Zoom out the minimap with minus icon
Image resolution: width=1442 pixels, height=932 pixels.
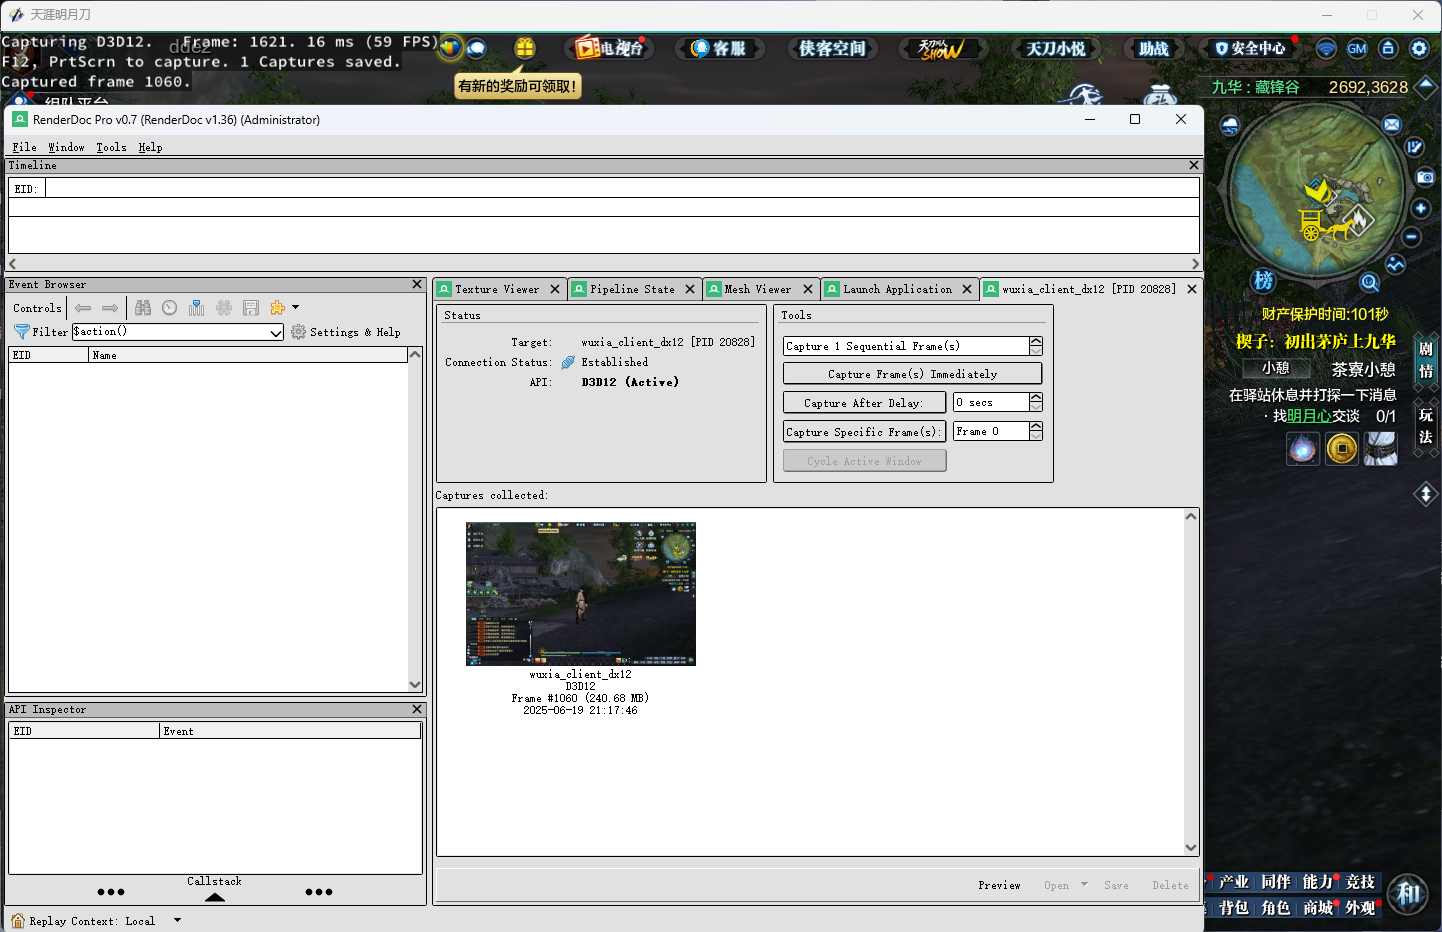1412,237
